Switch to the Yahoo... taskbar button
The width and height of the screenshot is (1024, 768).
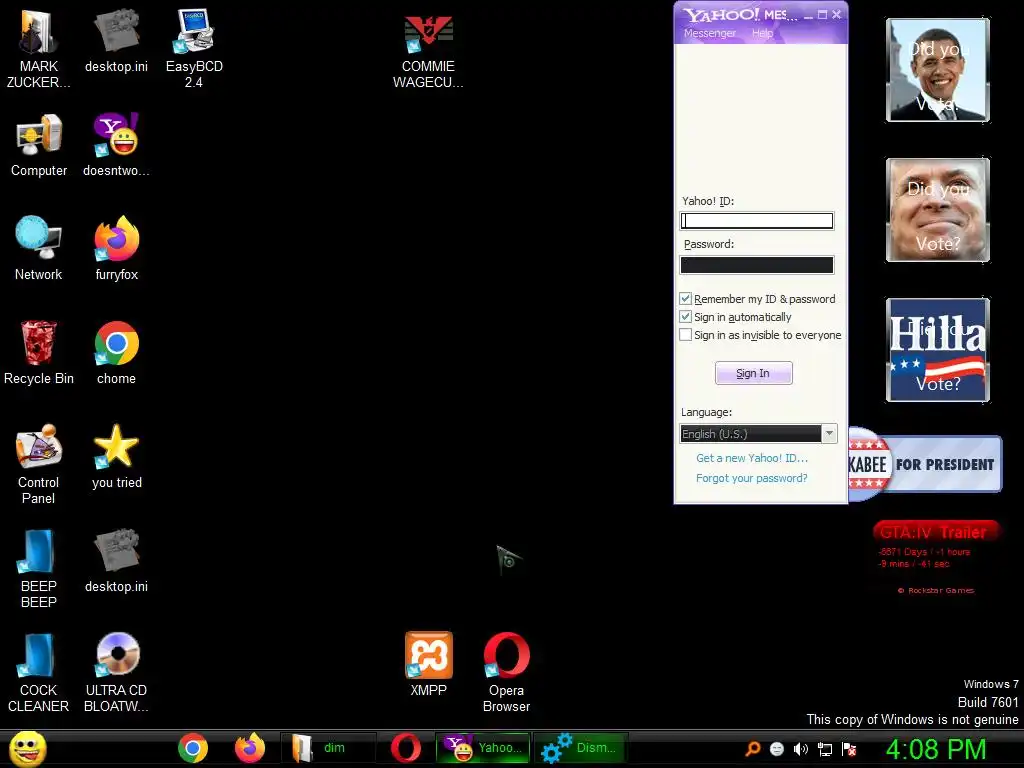click(483, 748)
